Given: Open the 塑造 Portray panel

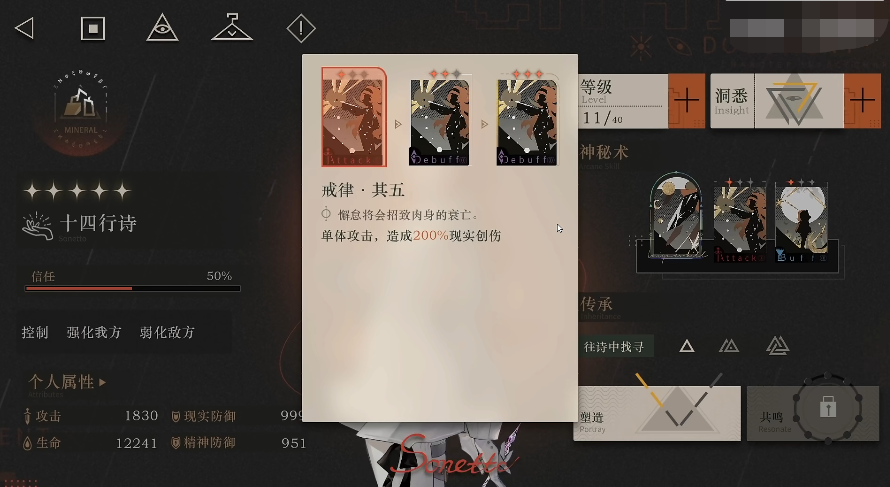Looking at the screenshot, I should coord(657,413).
